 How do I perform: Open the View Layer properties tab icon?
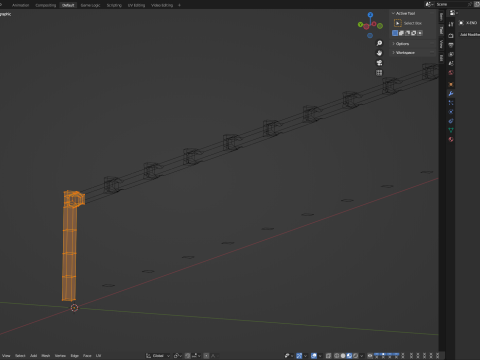pyautogui.click(x=451, y=54)
